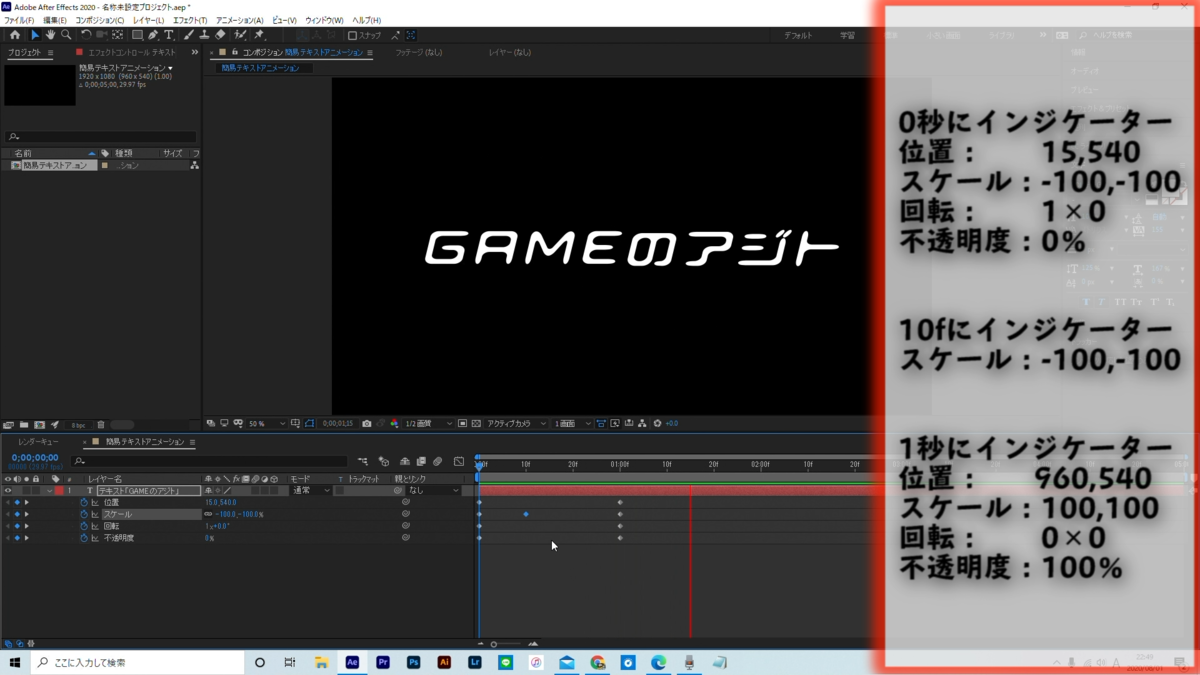This screenshot has height=675, width=1200.
Task: Toggle keyframe diamond for 位置 row
Action: click(17, 502)
